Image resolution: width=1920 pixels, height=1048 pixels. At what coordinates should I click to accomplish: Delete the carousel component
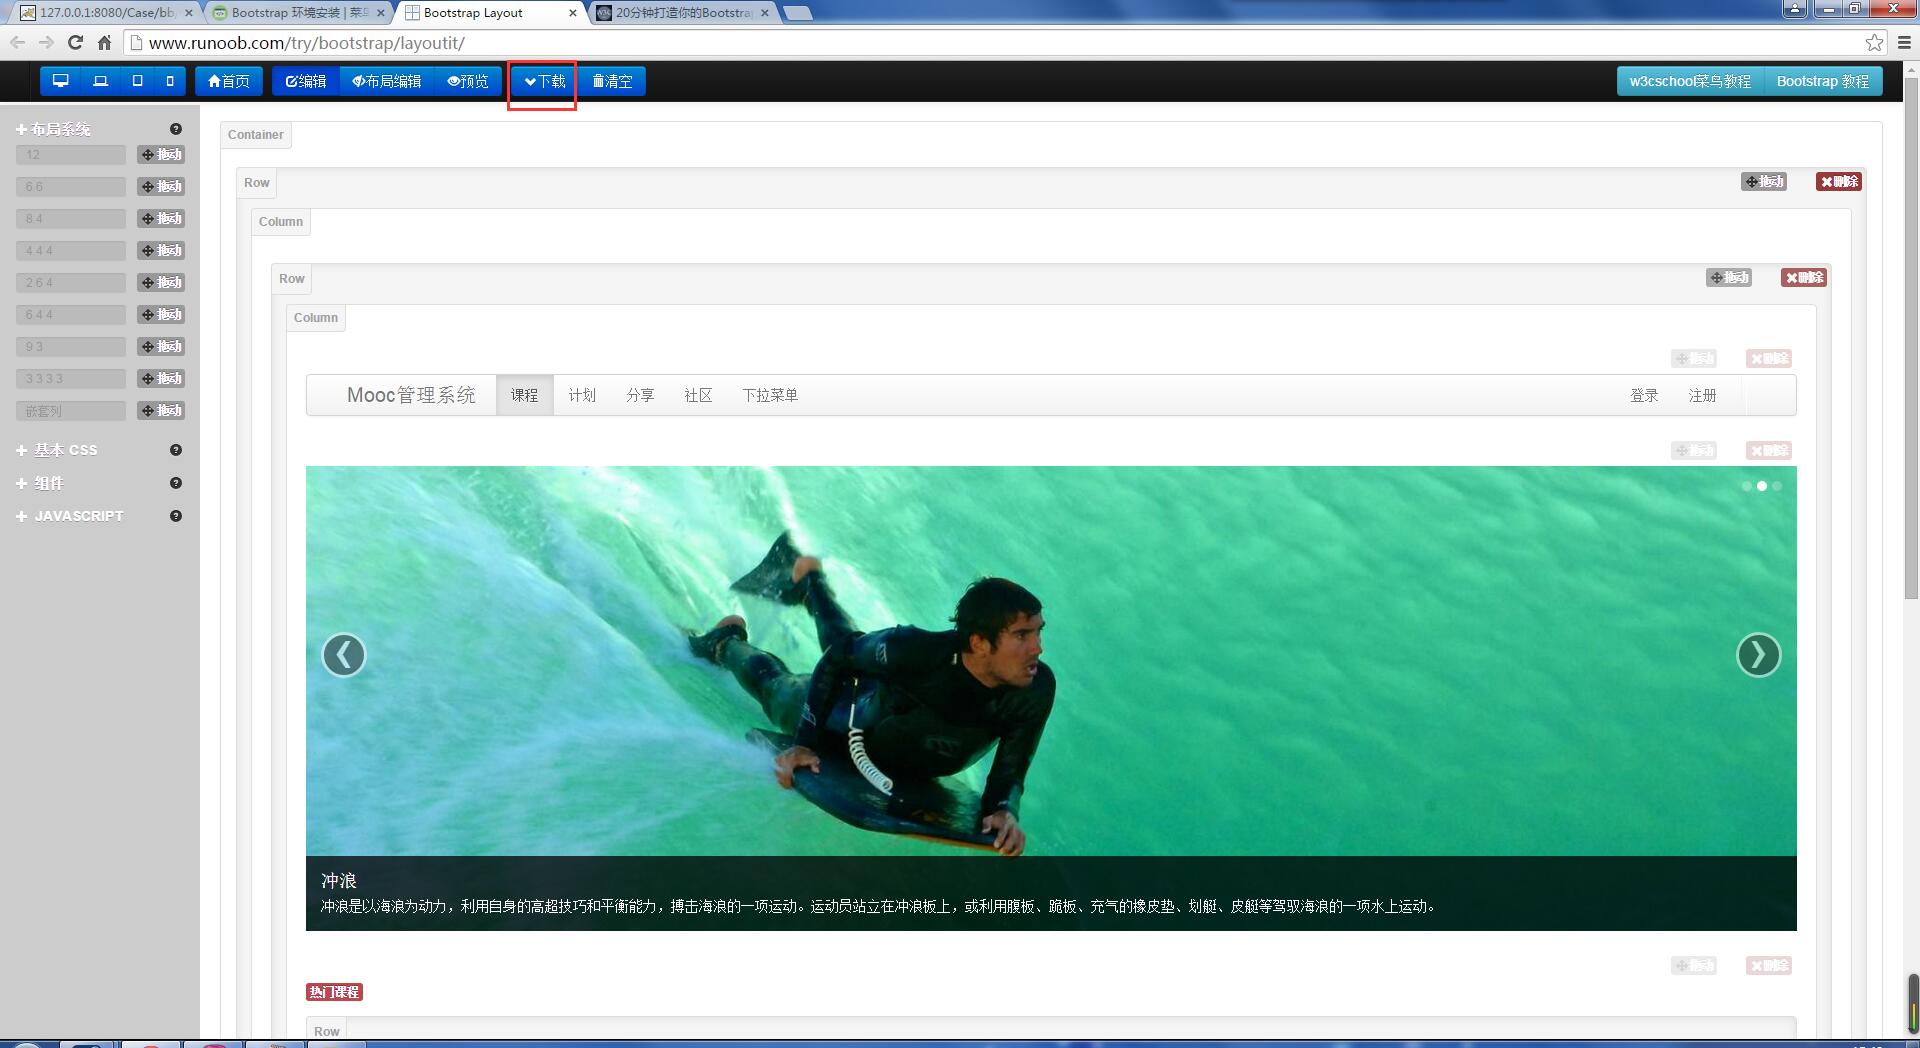tap(1769, 451)
